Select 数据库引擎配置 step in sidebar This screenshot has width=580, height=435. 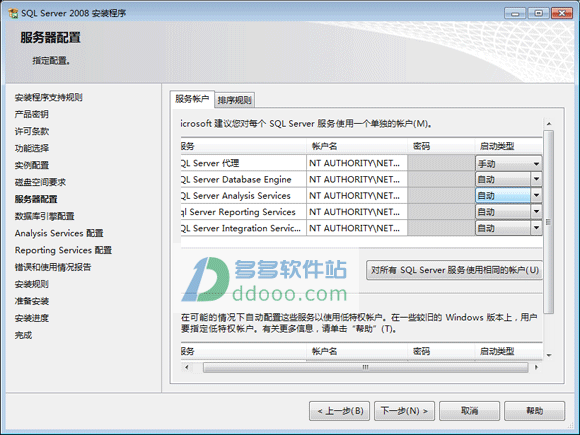tap(44, 216)
